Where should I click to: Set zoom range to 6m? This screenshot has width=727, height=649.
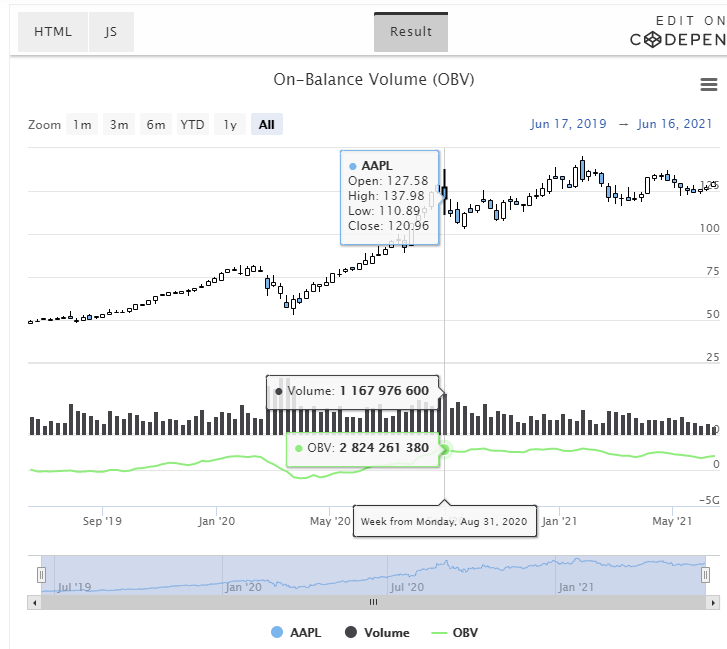pos(156,124)
